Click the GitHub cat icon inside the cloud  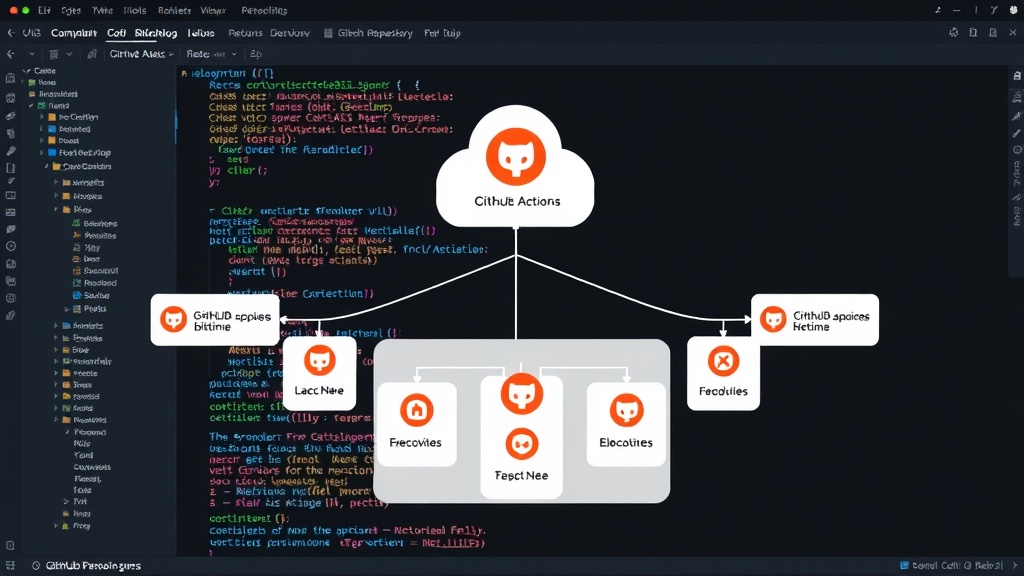click(x=516, y=157)
